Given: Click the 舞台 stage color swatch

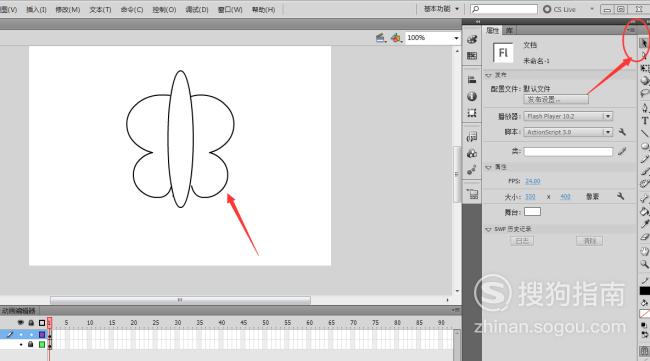Looking at the screenshot, I should (532, 212).
